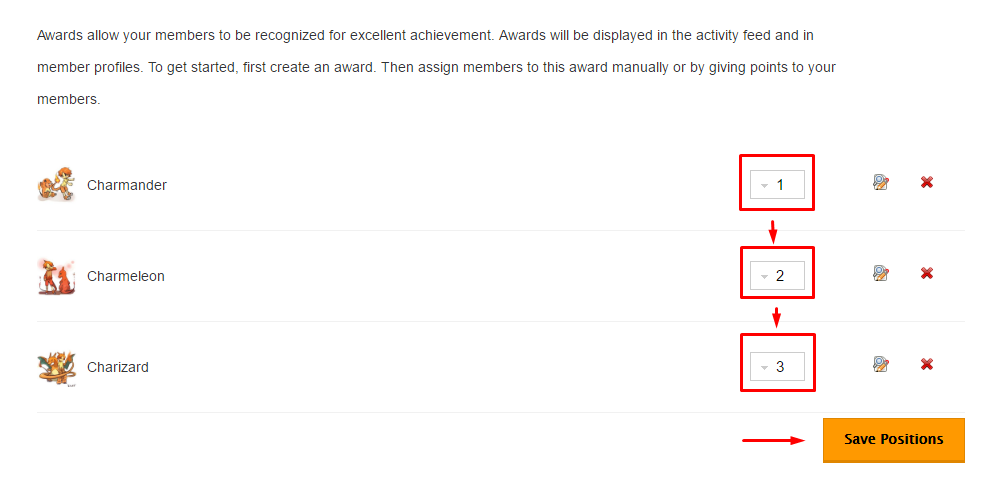Click the Charizard award name
The height and width of the screenshot is (480, 992).
[118, 367]
